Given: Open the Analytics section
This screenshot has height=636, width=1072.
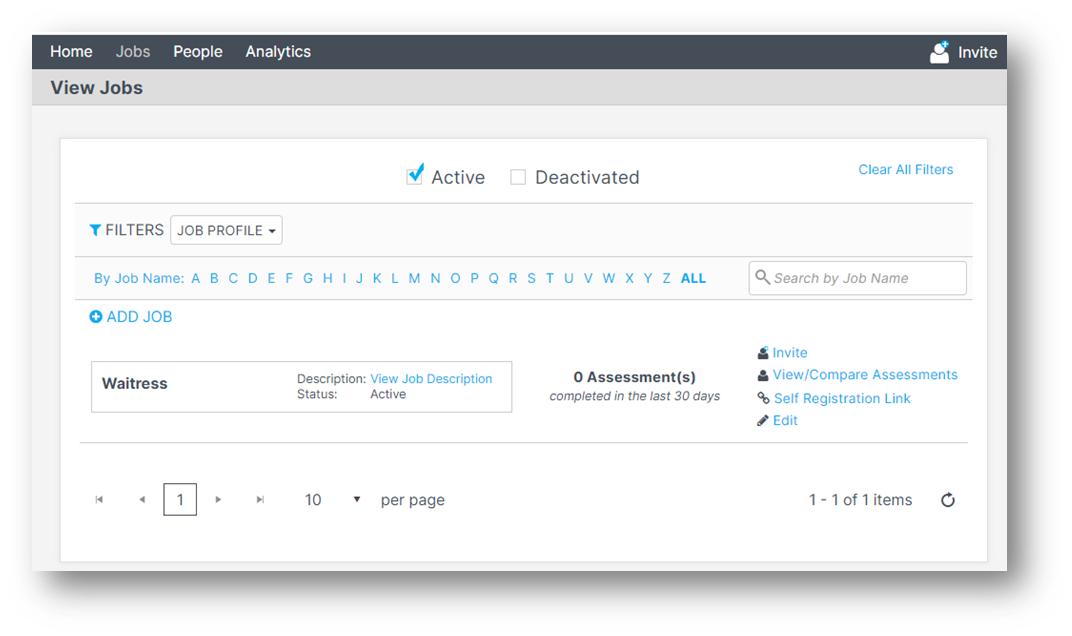Looking at the screenshot, I should [278, 51].
